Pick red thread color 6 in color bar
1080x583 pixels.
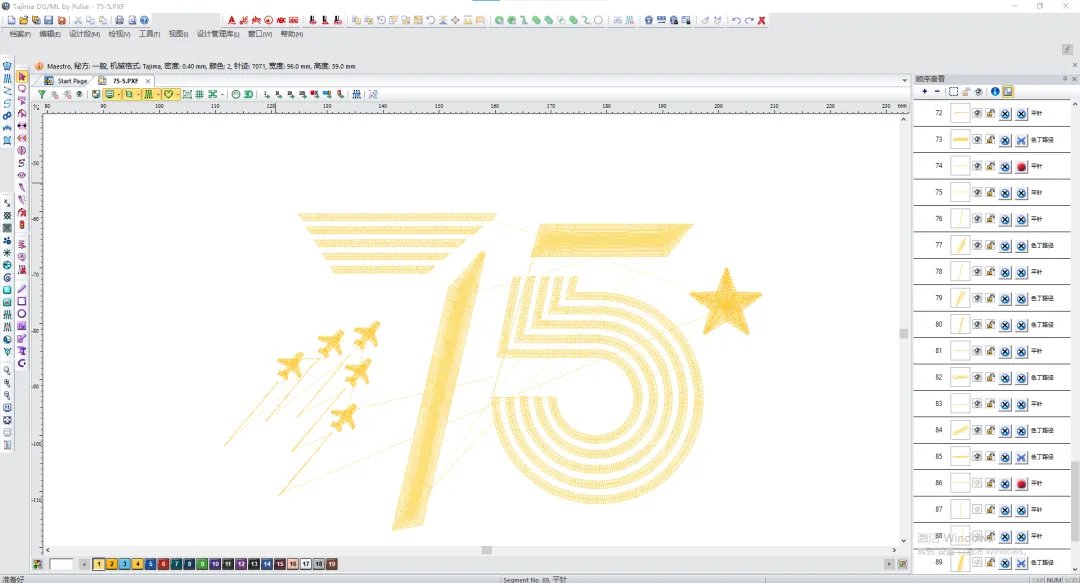tap(163, 564)
